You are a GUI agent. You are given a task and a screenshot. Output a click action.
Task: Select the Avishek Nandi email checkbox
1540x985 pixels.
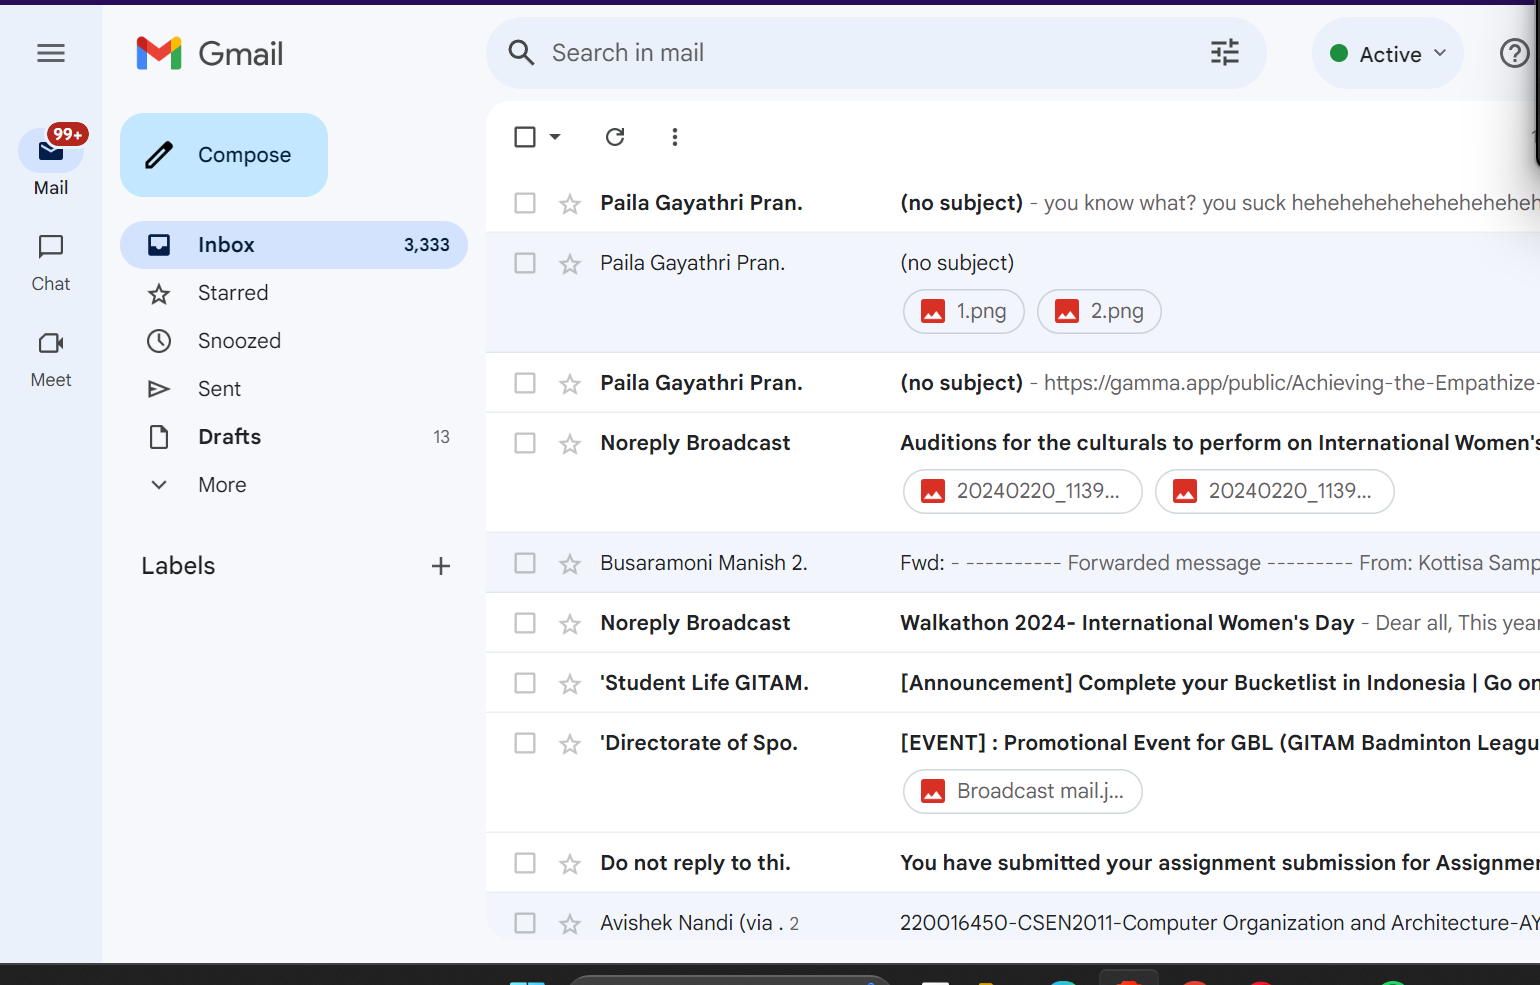coord(525,923)
